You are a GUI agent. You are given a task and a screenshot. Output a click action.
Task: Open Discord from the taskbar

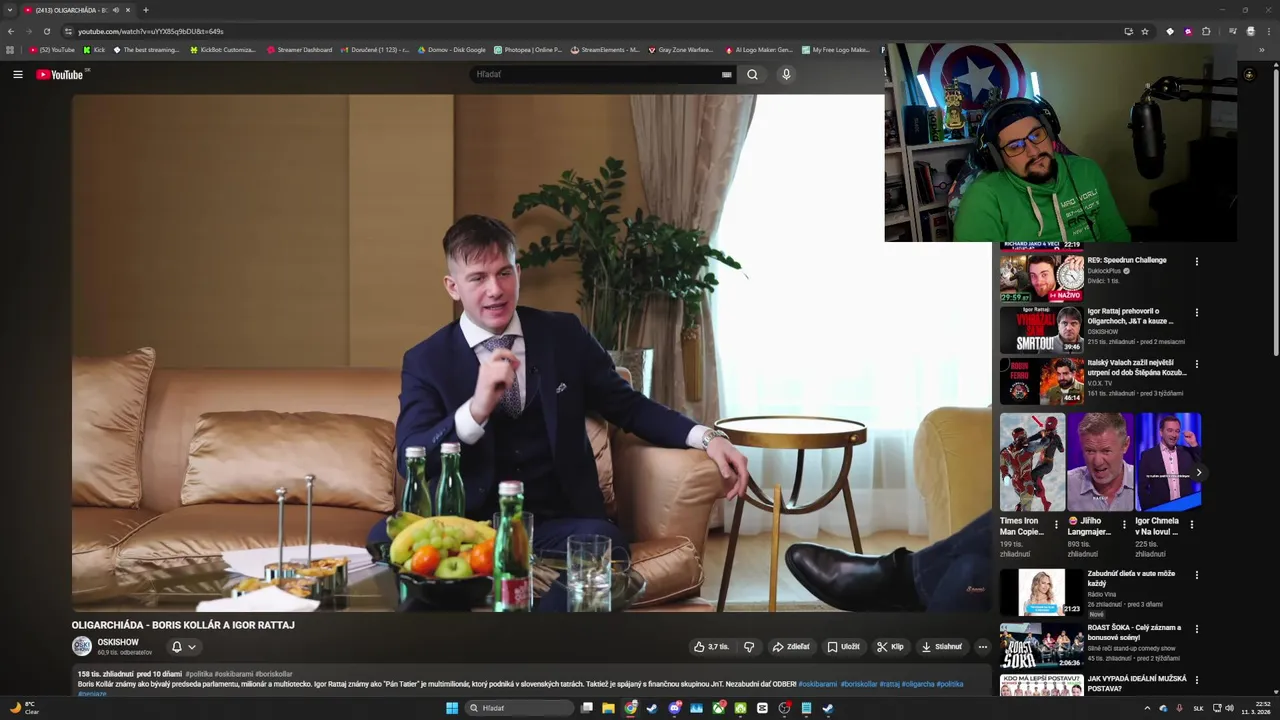[675, 708]
